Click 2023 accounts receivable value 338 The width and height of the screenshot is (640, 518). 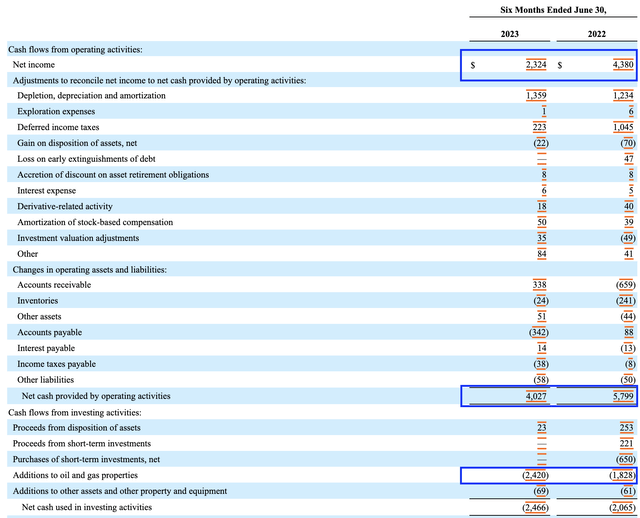(540, 285)
